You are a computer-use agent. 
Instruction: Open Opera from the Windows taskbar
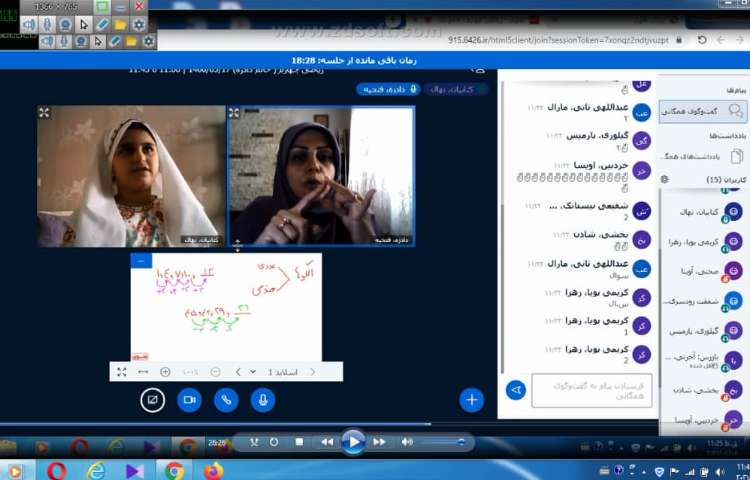pos(56,471)
